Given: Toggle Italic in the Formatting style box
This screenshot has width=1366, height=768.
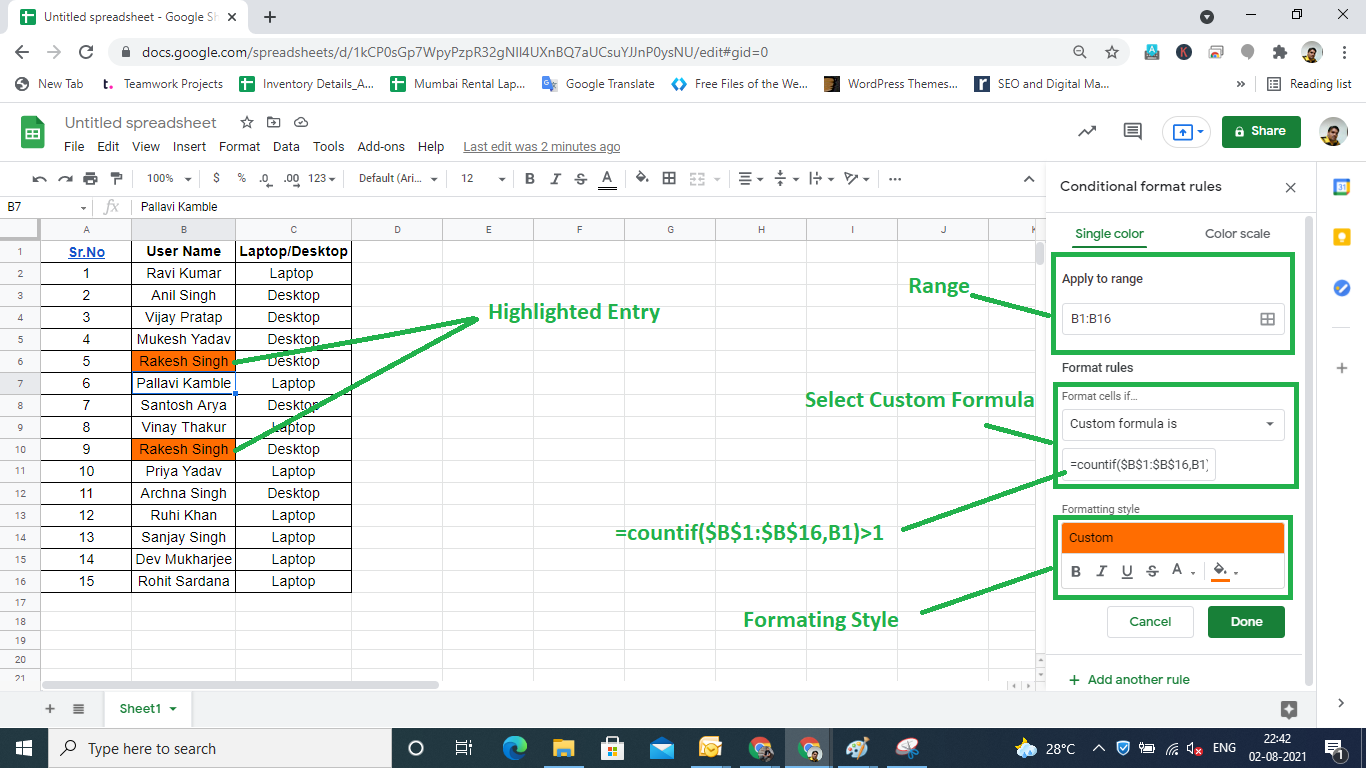Looking at the screenshot, I should (x=1102, y=571).
